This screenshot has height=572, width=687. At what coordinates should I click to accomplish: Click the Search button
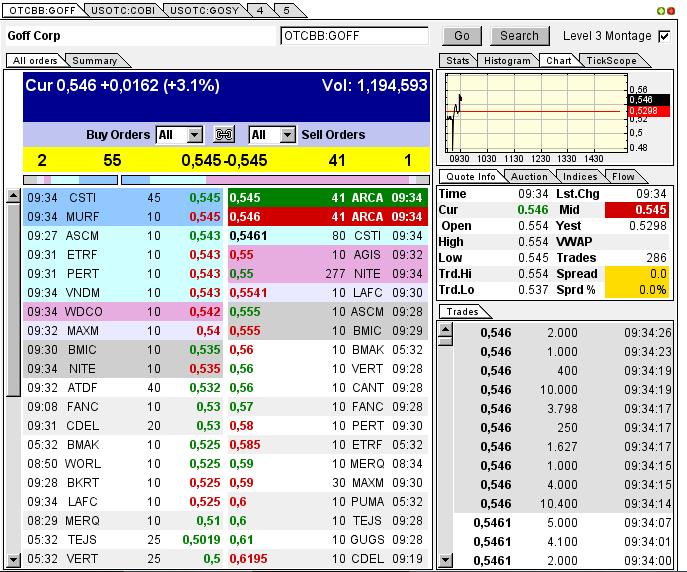(x=519, y=36)
